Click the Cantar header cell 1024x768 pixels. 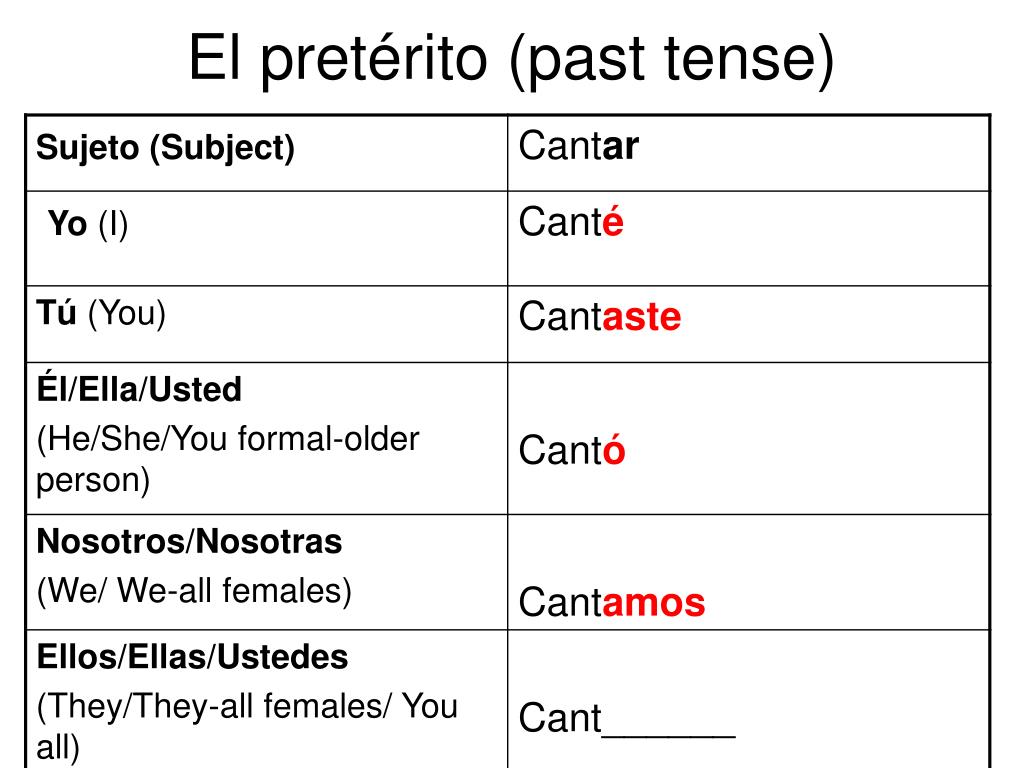coord(748,153)
